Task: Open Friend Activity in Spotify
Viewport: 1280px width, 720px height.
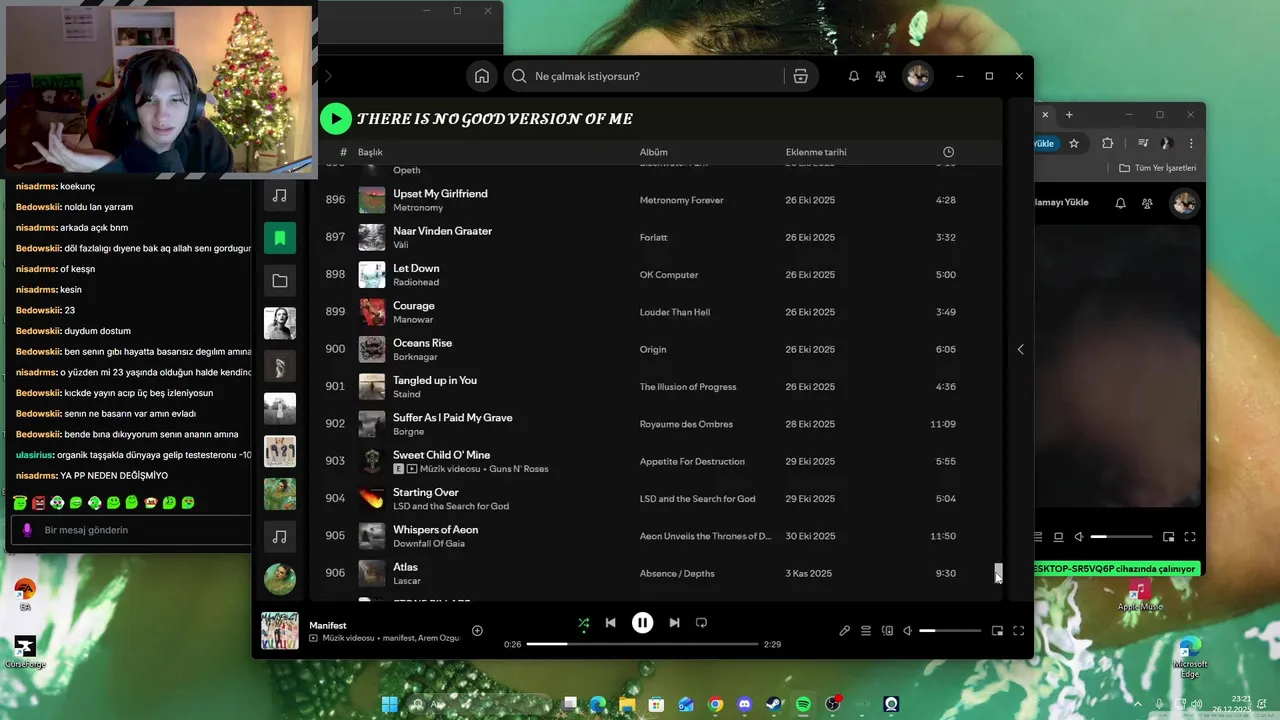Action: [880, 76]
